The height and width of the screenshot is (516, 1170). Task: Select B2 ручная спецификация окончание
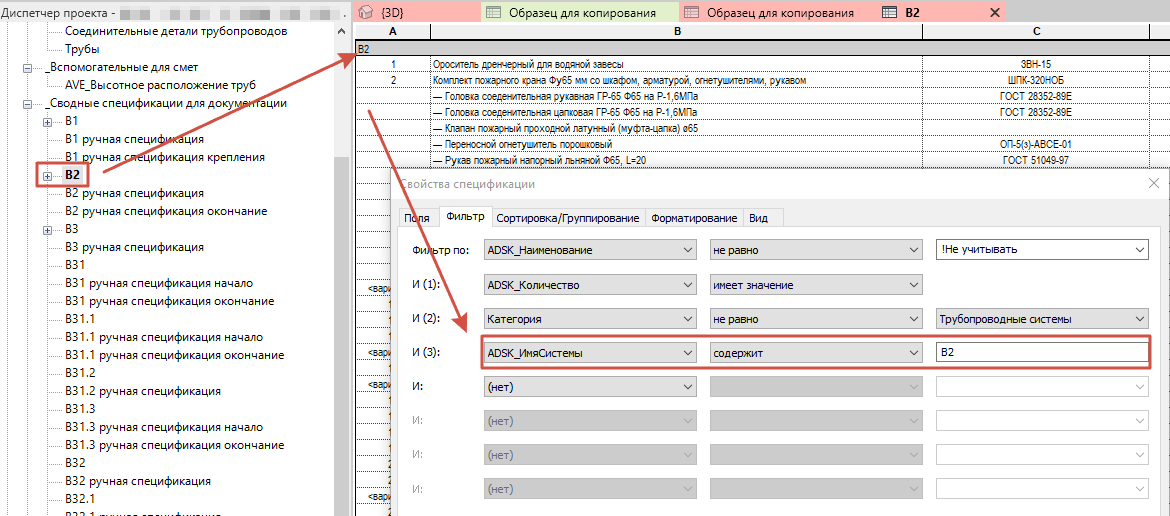pyautogui.click(x=166, y=211)
